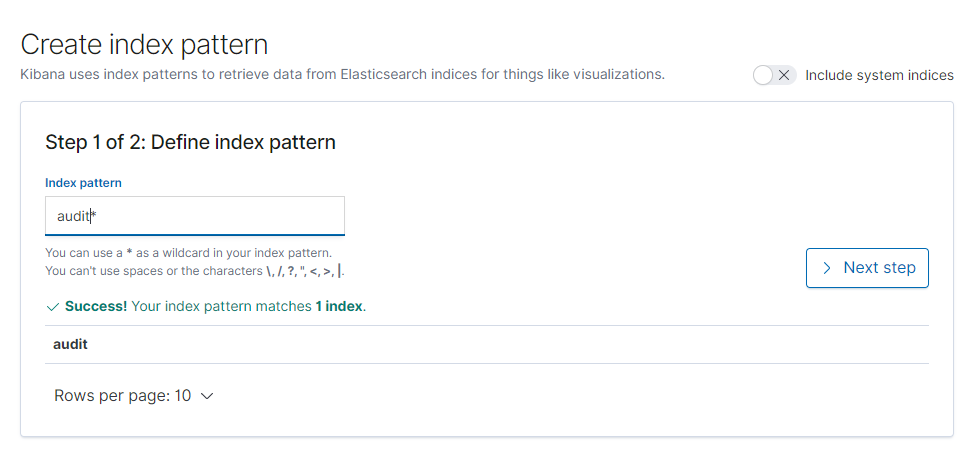Click the round knob of the system indices switch
Screen dimensions: 959x453
763,75
